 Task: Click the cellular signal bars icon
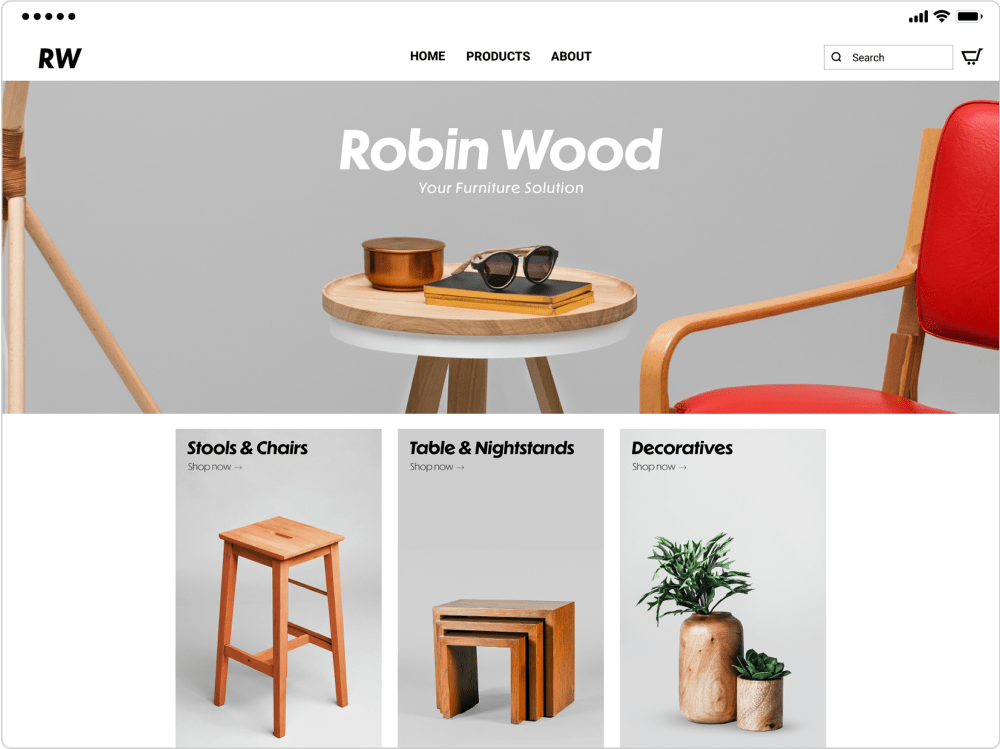[918, 17]
